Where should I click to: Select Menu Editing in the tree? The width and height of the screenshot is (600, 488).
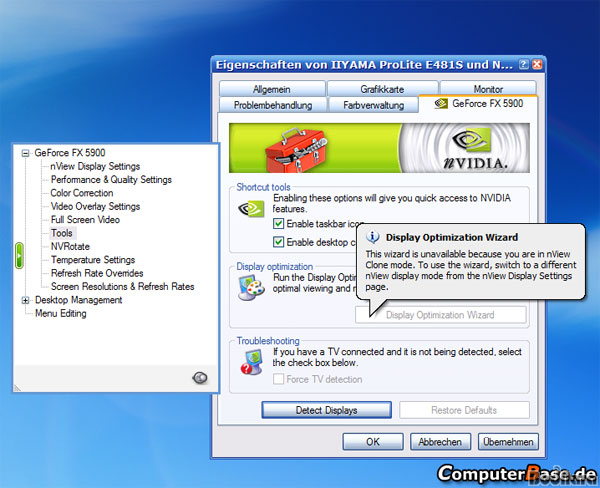pyautogui.click(x=60, y=313)
